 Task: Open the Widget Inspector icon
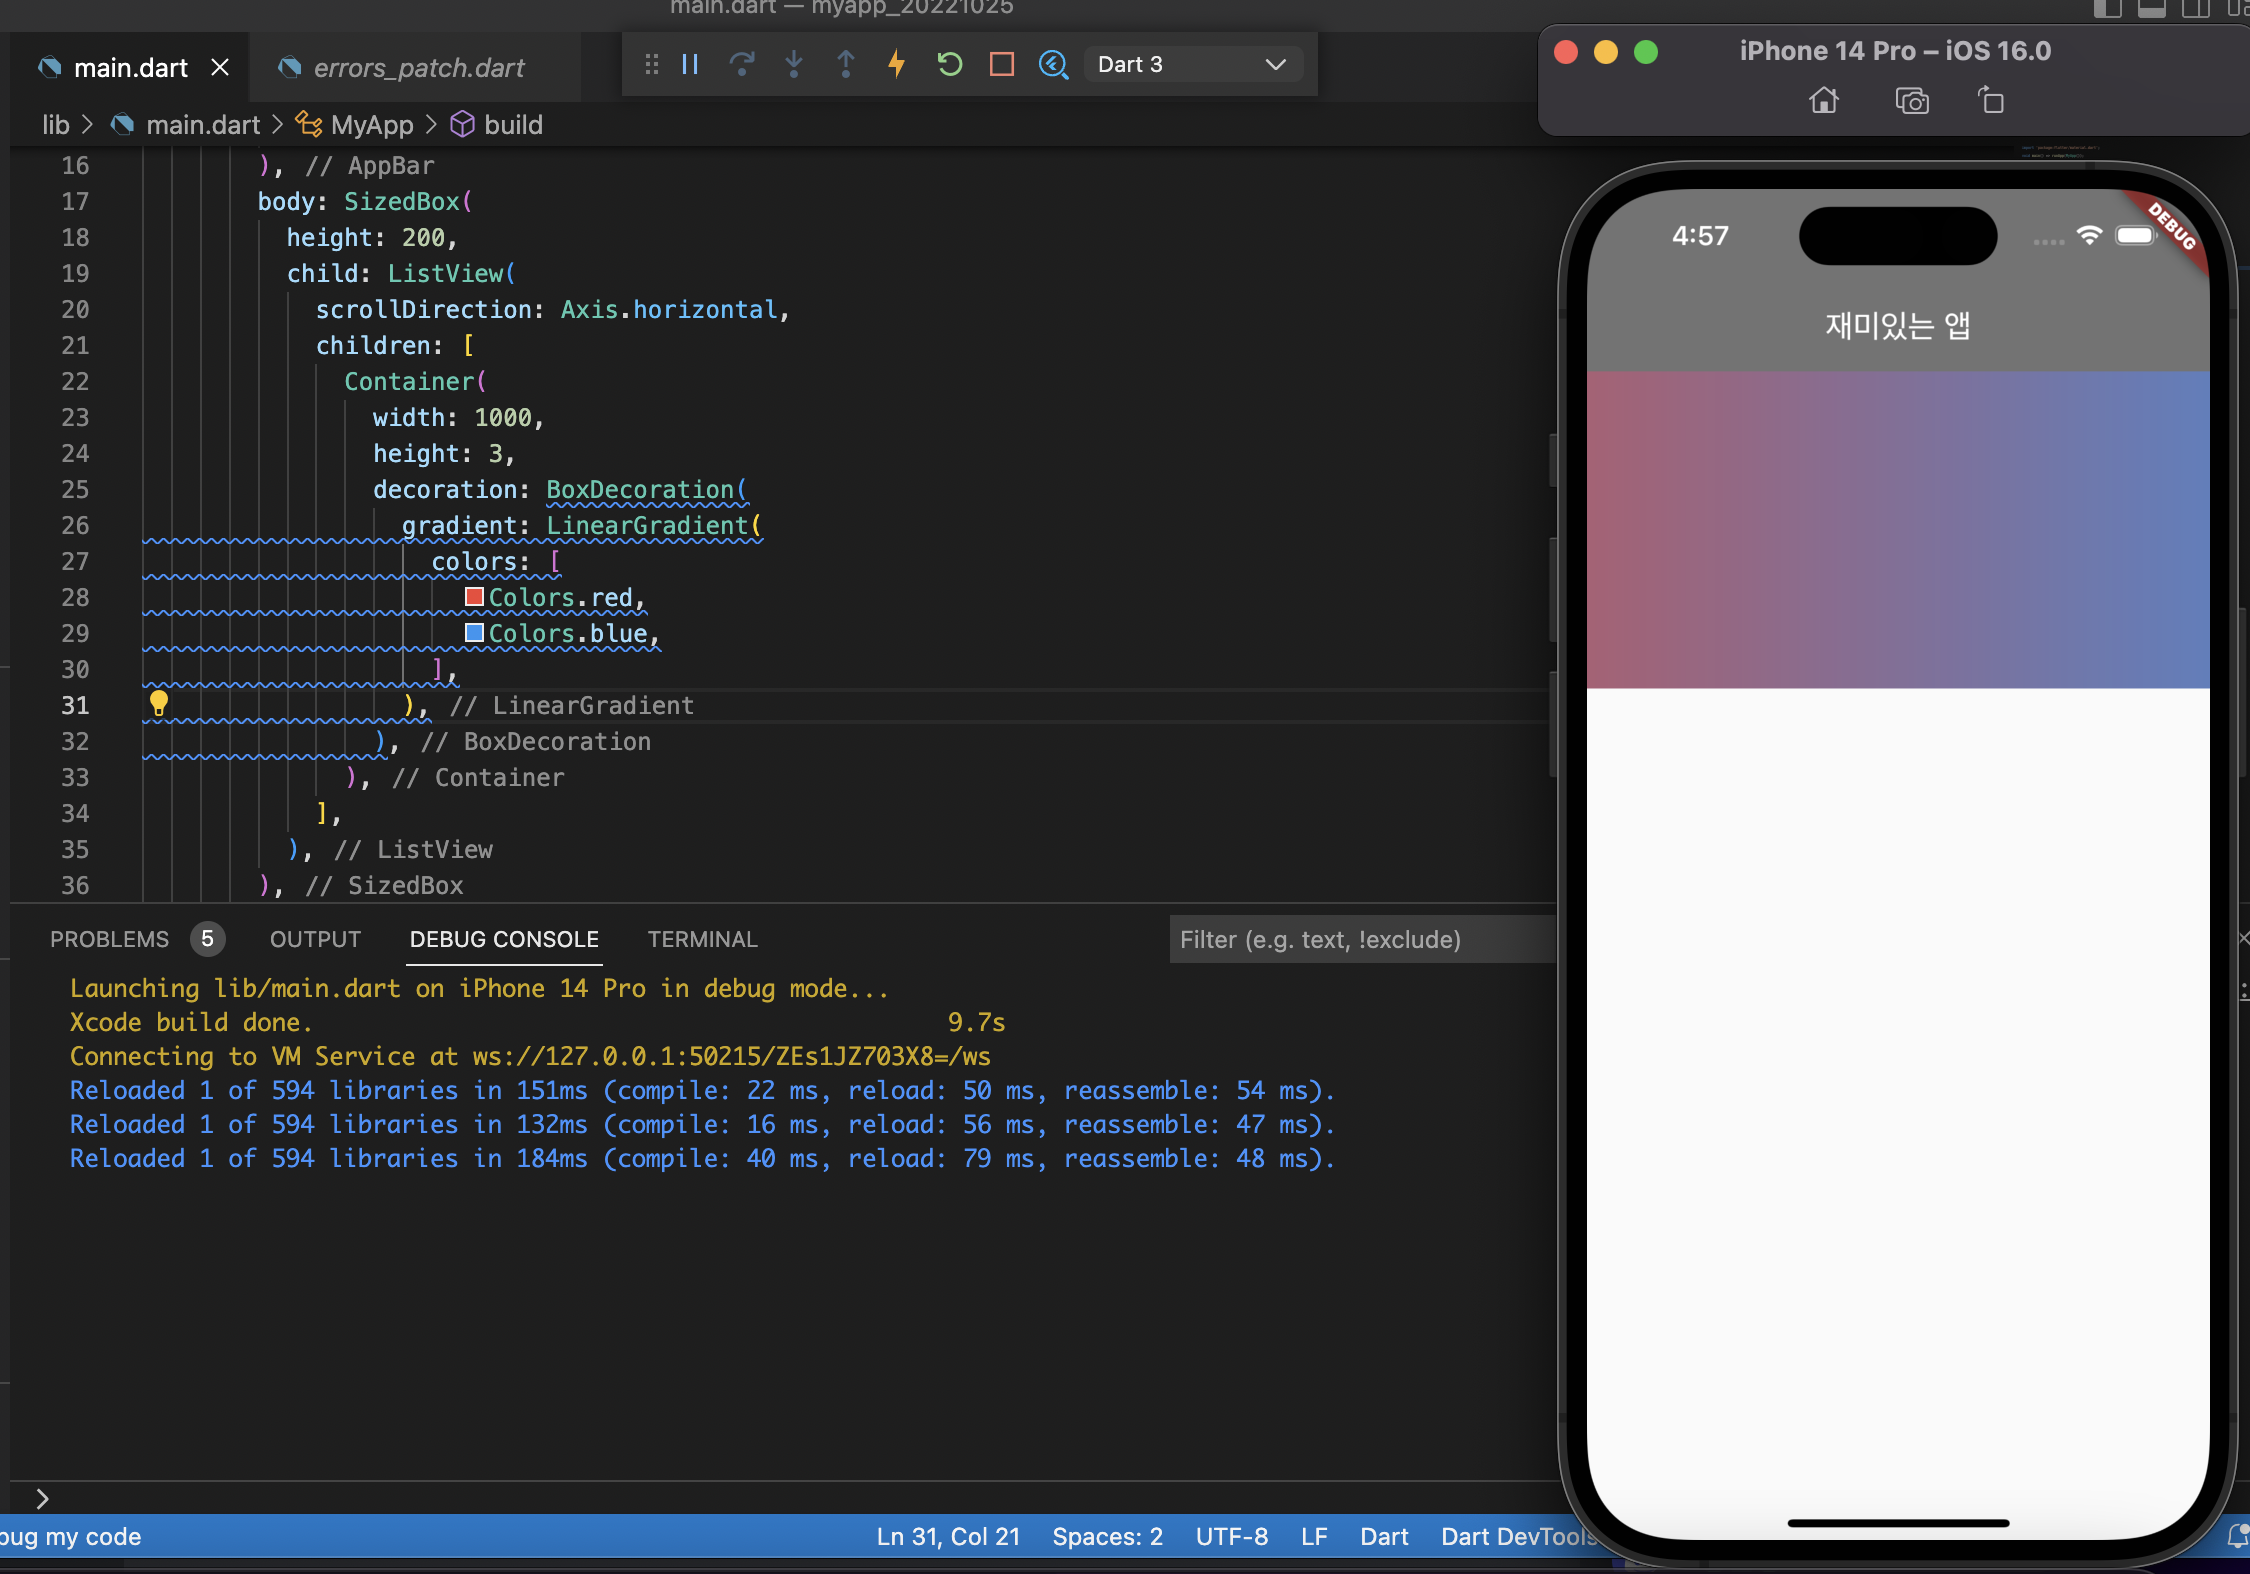point(1053,65)
